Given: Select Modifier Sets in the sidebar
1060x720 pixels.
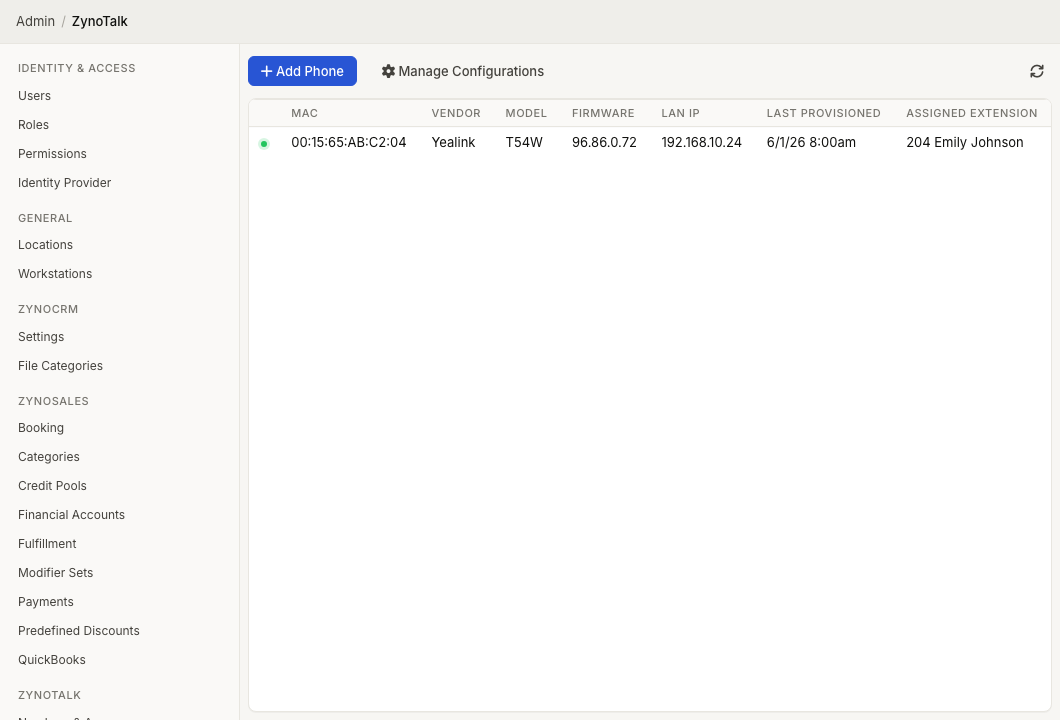Looking at the screenshot, I should [55, 573].
